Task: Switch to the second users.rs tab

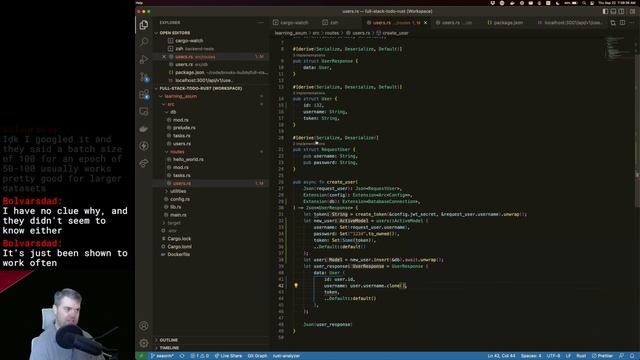Action: pyautogui.click(x=456, y=23)
